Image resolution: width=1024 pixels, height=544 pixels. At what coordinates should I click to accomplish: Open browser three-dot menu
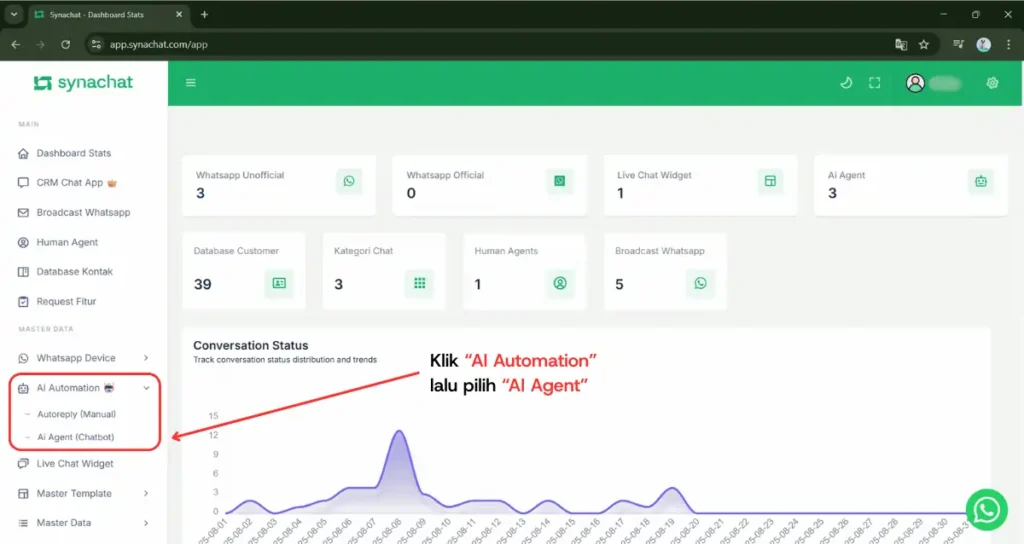coord(1009,44)
